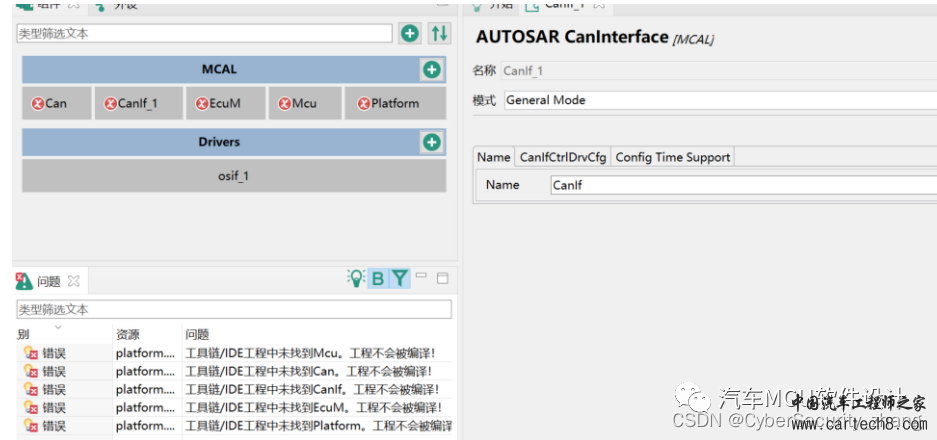Switch to the Config Time Support tab

click(673, 157)
